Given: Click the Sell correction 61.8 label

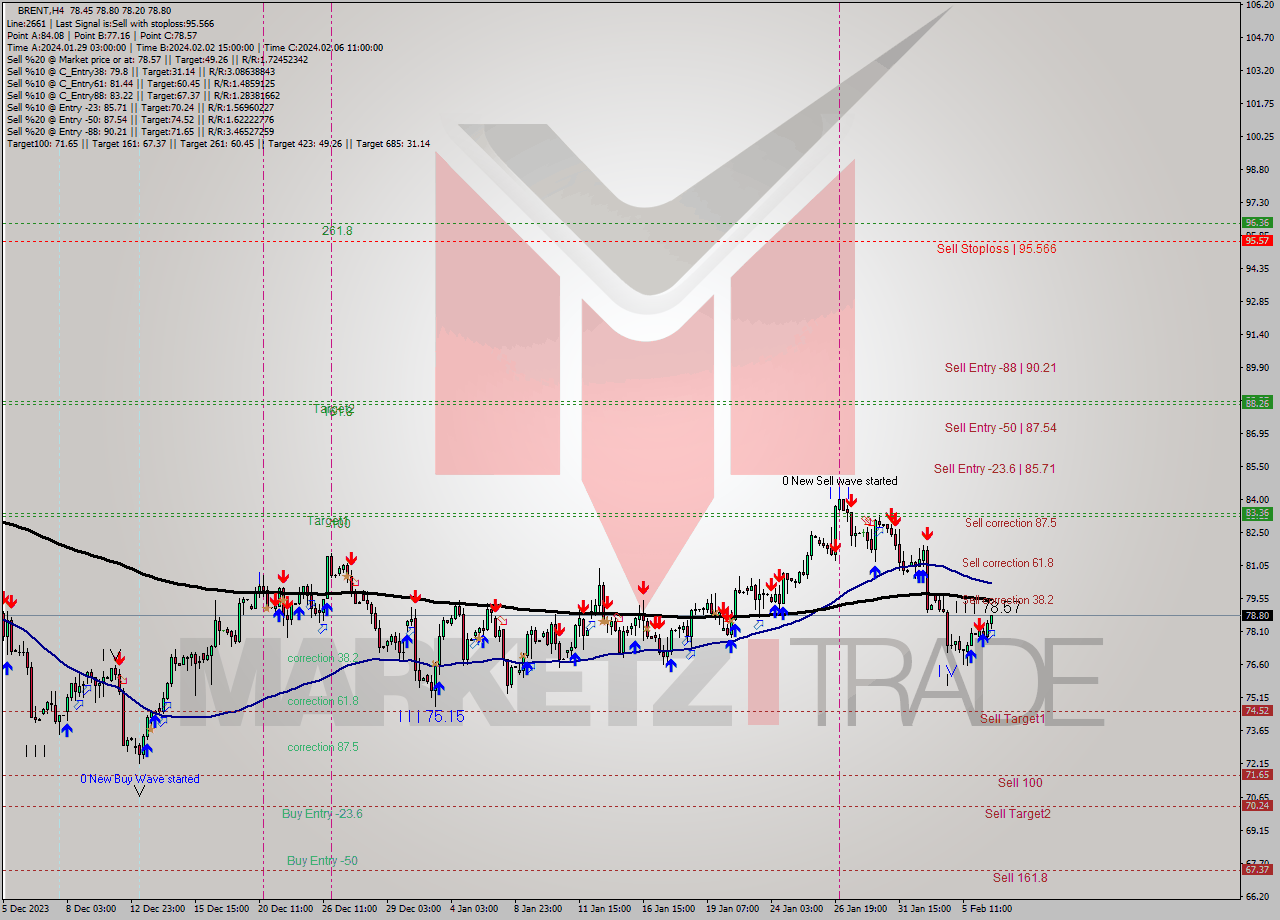Looking at the screenshot, I should (1007, 563).
